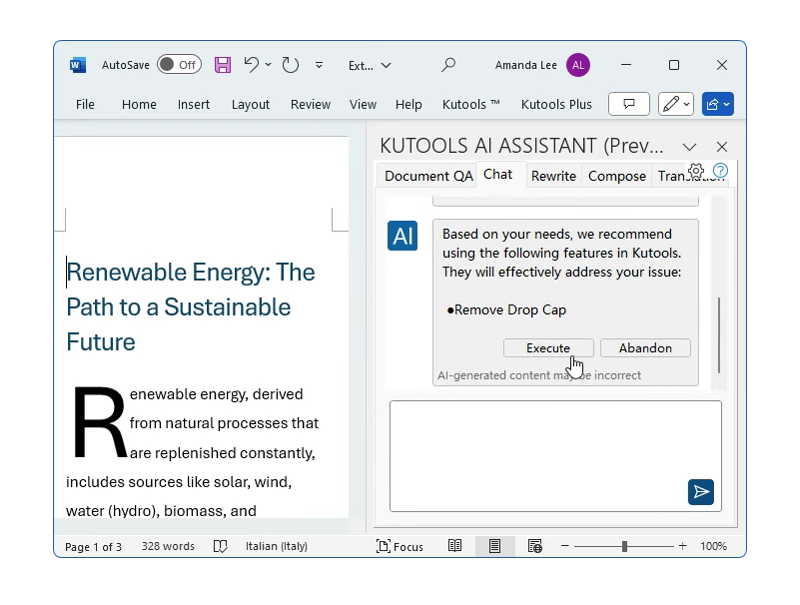Open the proofing spell check icon
Viewport: 800px width, 605px height.
pyautogui.click(x=220, y=546)
